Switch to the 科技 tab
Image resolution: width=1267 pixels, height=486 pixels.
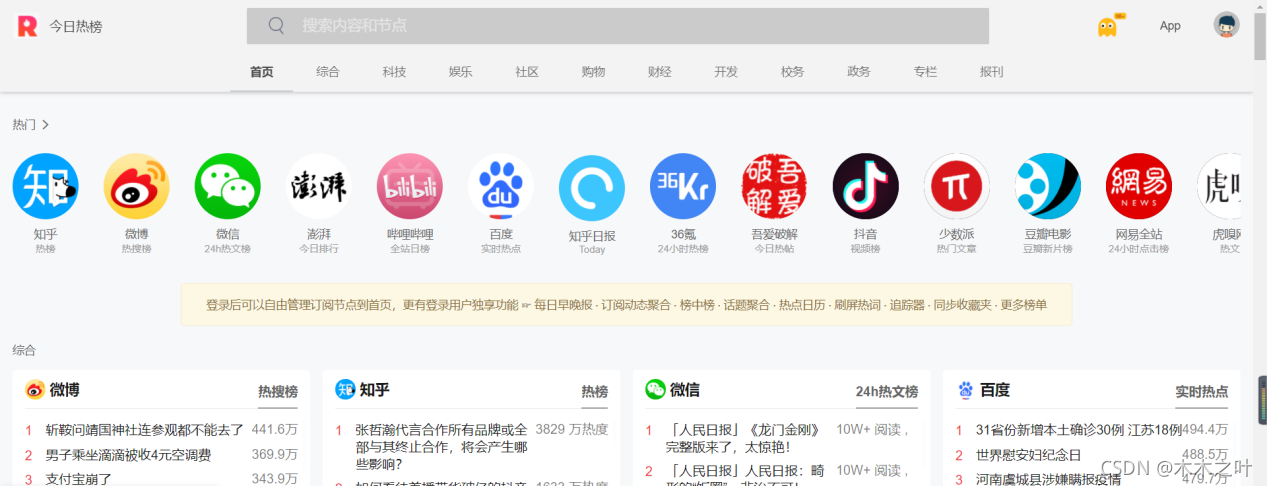pos(394,72)
